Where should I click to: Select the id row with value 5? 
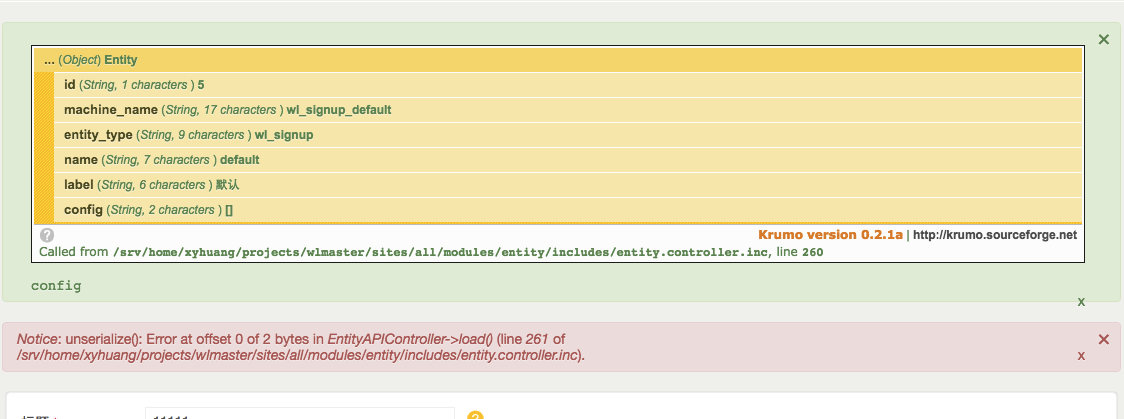click(568, 85)
